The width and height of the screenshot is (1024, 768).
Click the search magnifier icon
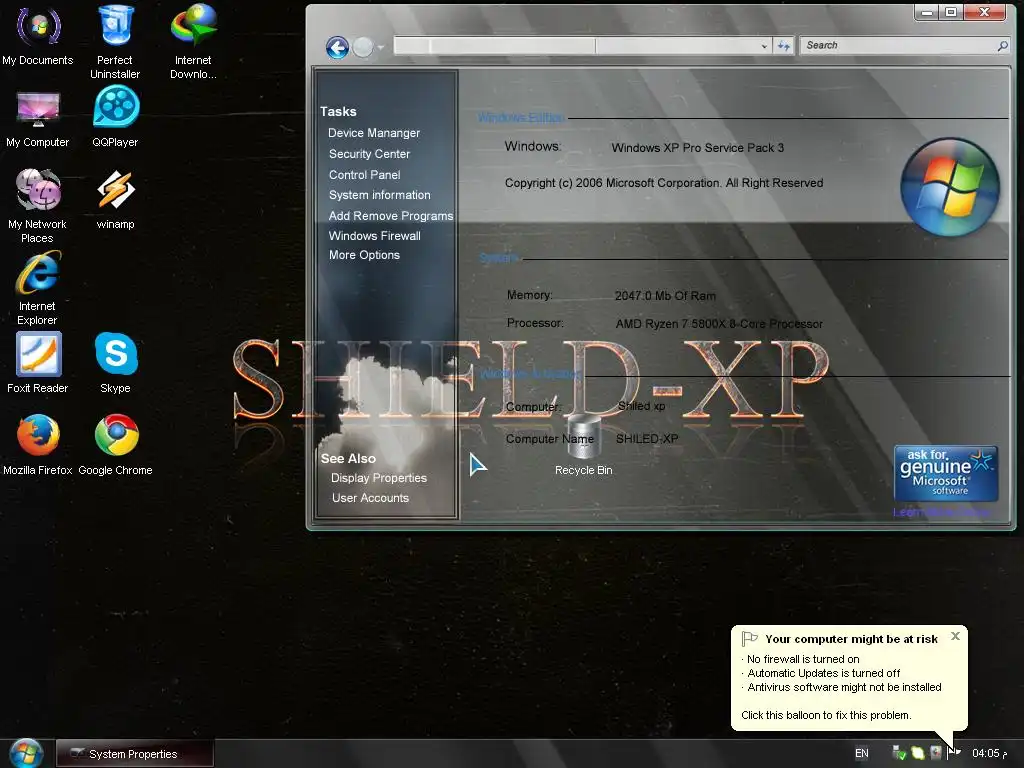coord(1002,46)
